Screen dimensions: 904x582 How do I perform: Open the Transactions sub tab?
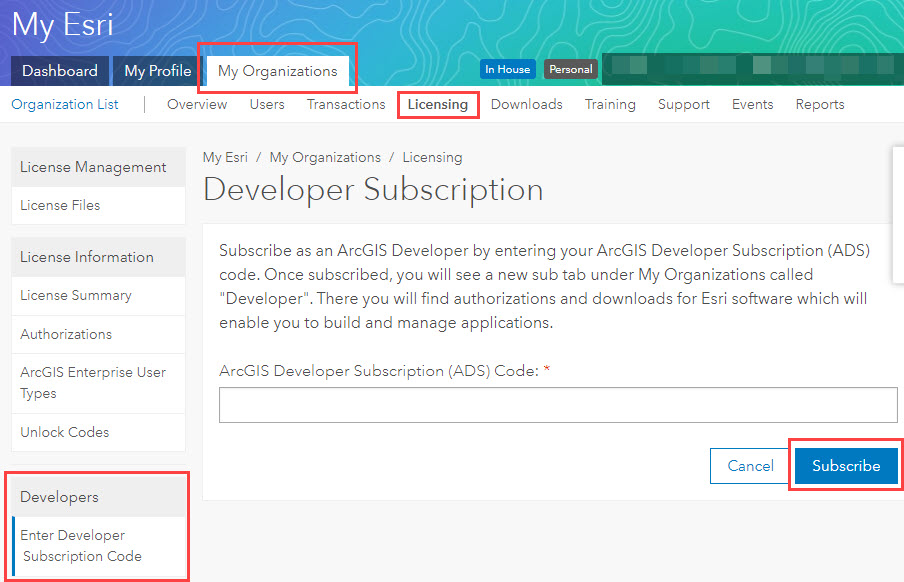click(346, 104)
